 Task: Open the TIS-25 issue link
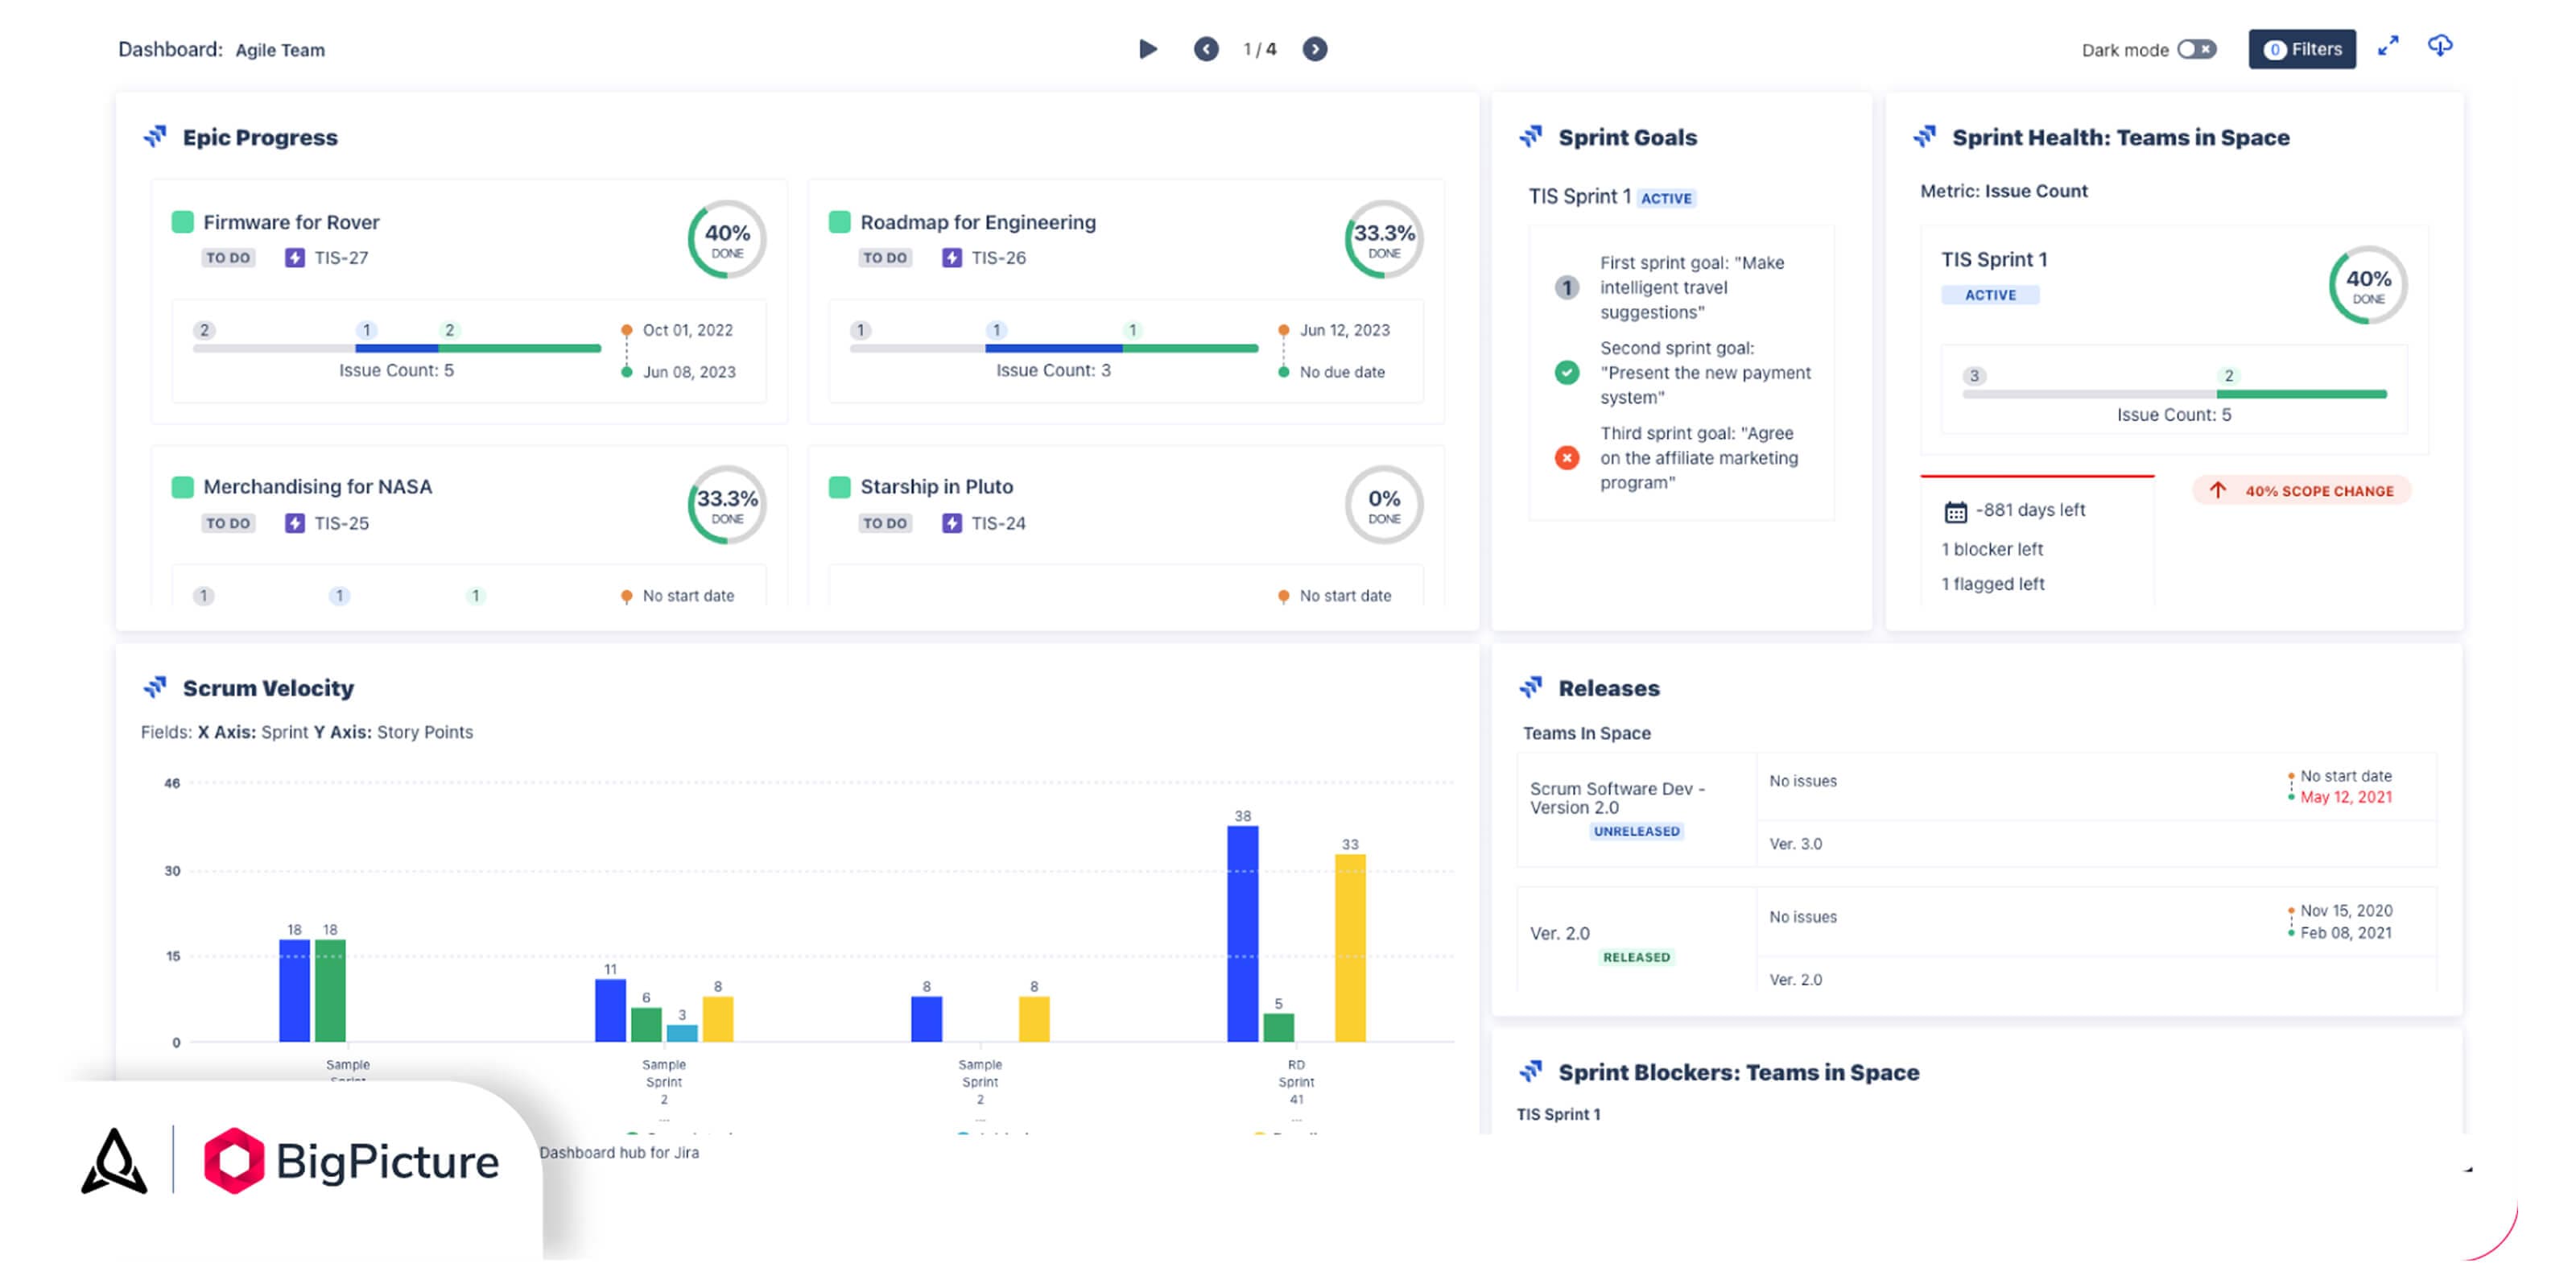pos(341,523)
